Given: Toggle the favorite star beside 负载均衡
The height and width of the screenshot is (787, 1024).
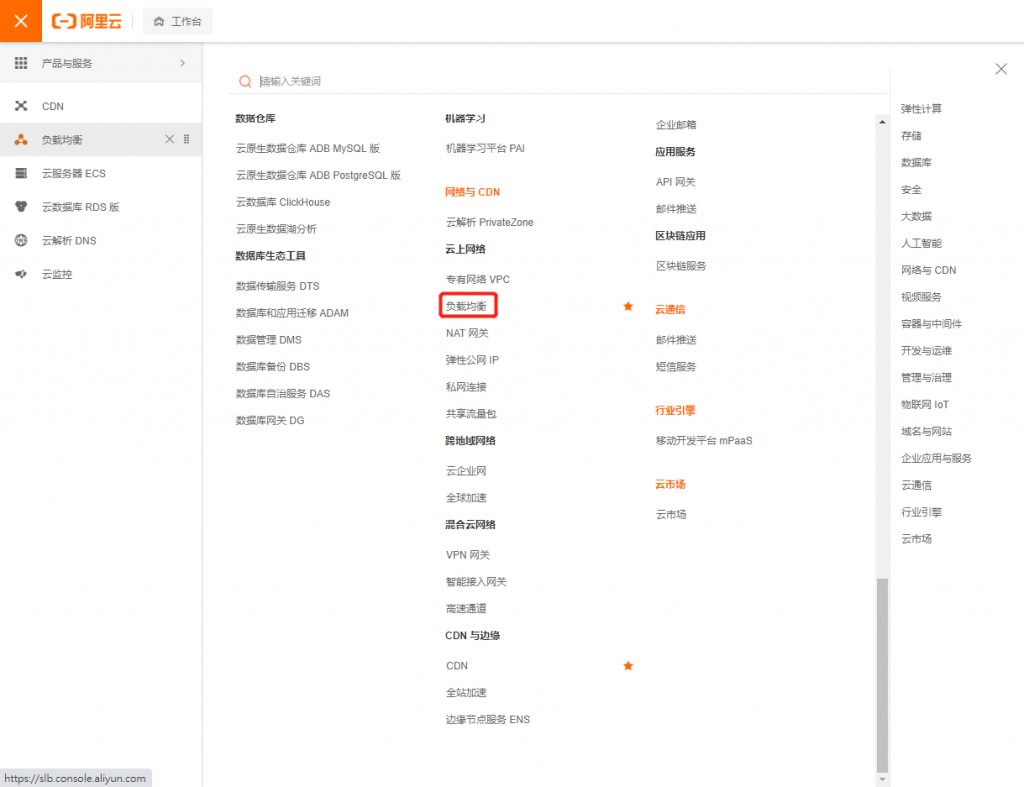Looking at the screenshot, I should (628, 306).
